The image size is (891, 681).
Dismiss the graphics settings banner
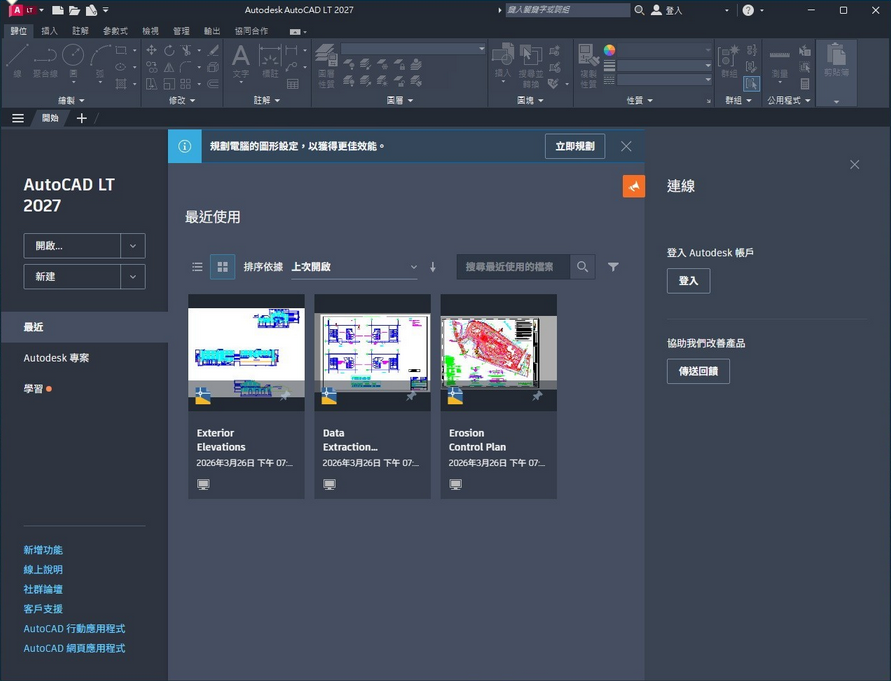[x=626, y=146]
